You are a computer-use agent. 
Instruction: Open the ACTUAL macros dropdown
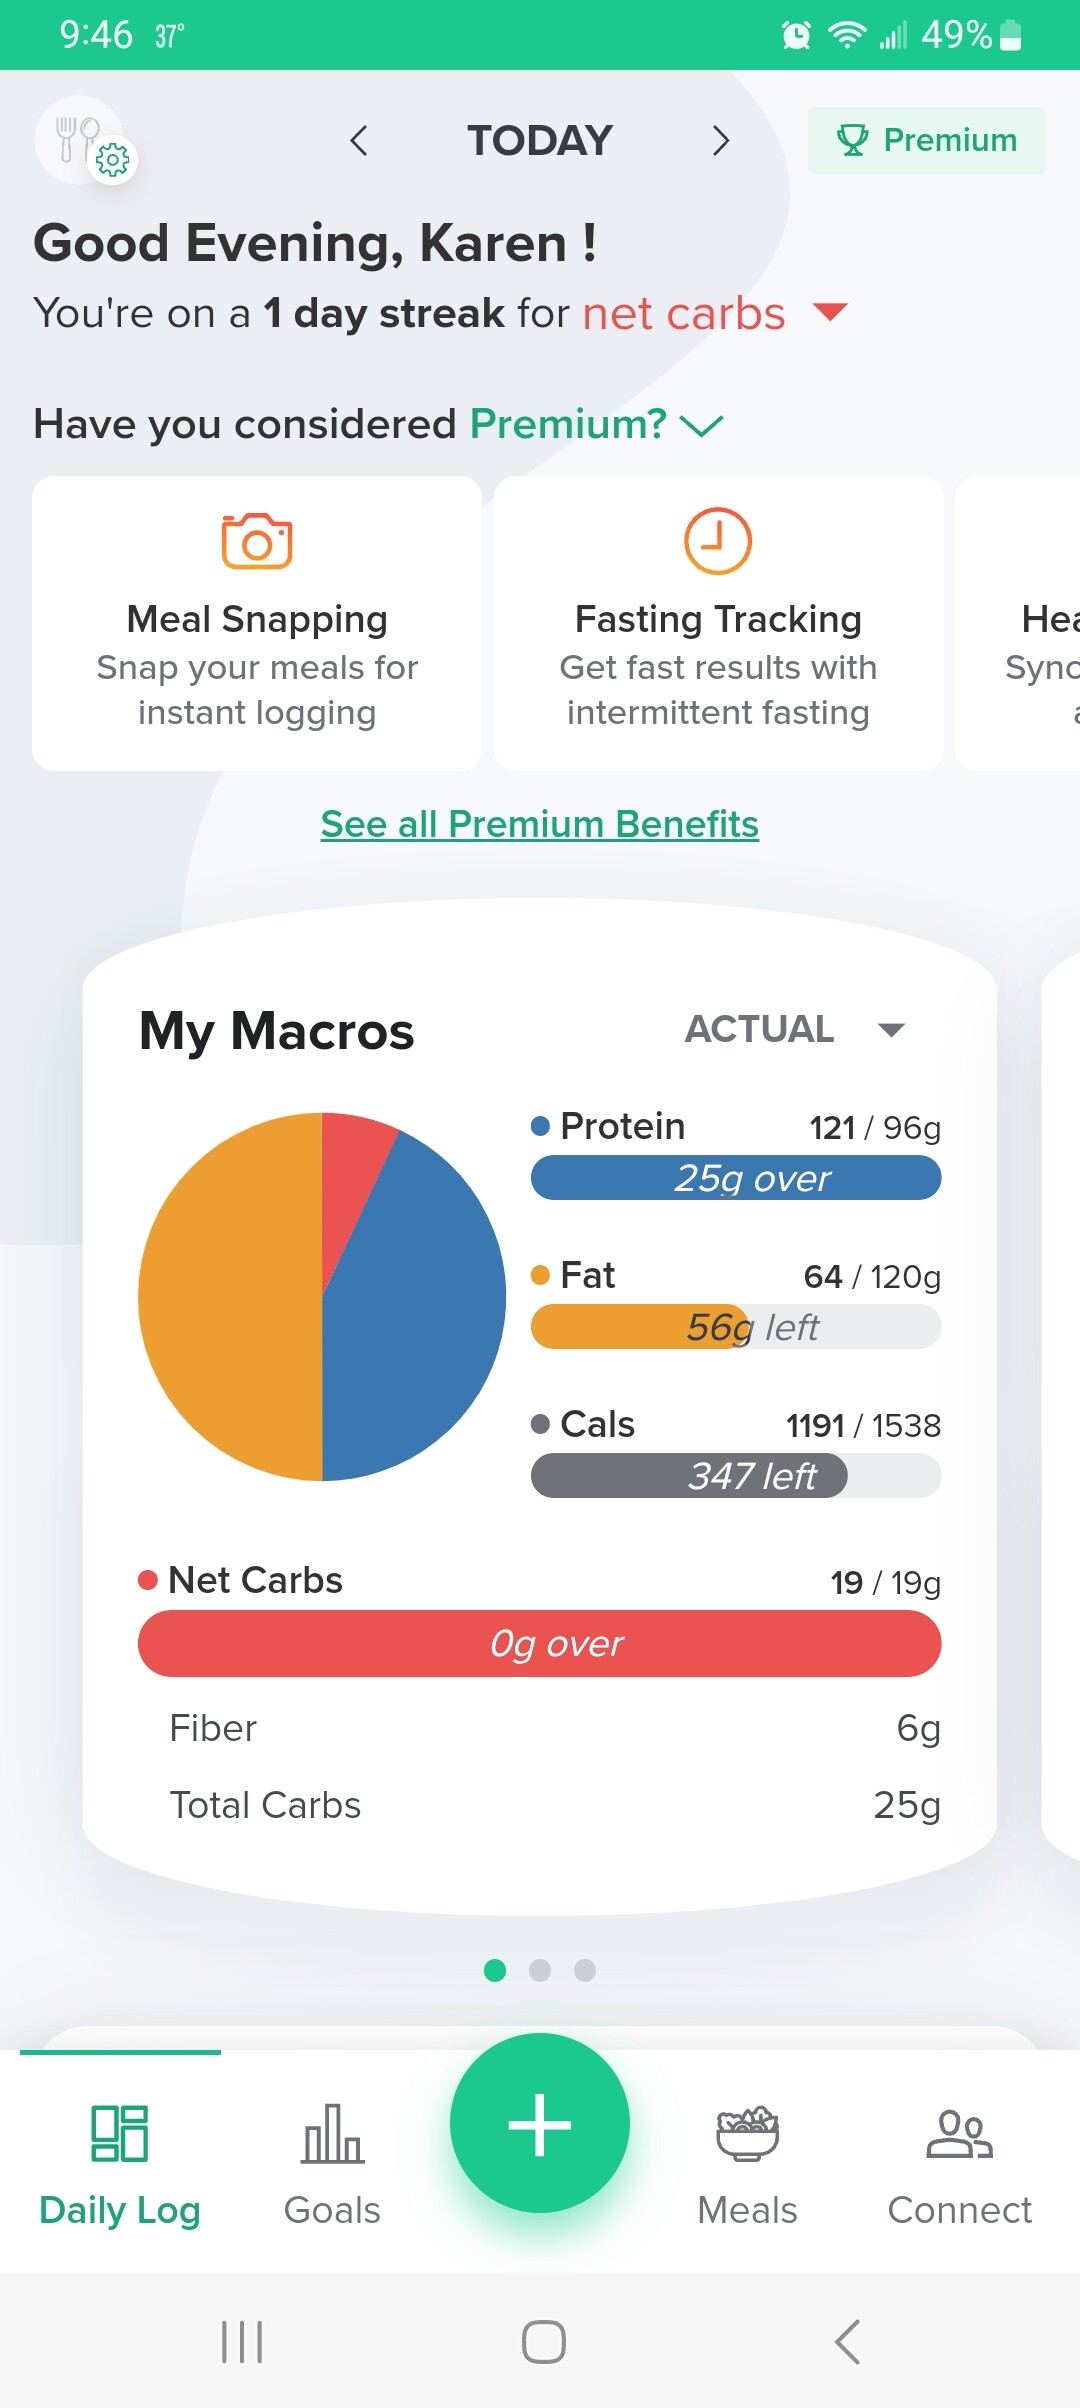point(795,1029)
